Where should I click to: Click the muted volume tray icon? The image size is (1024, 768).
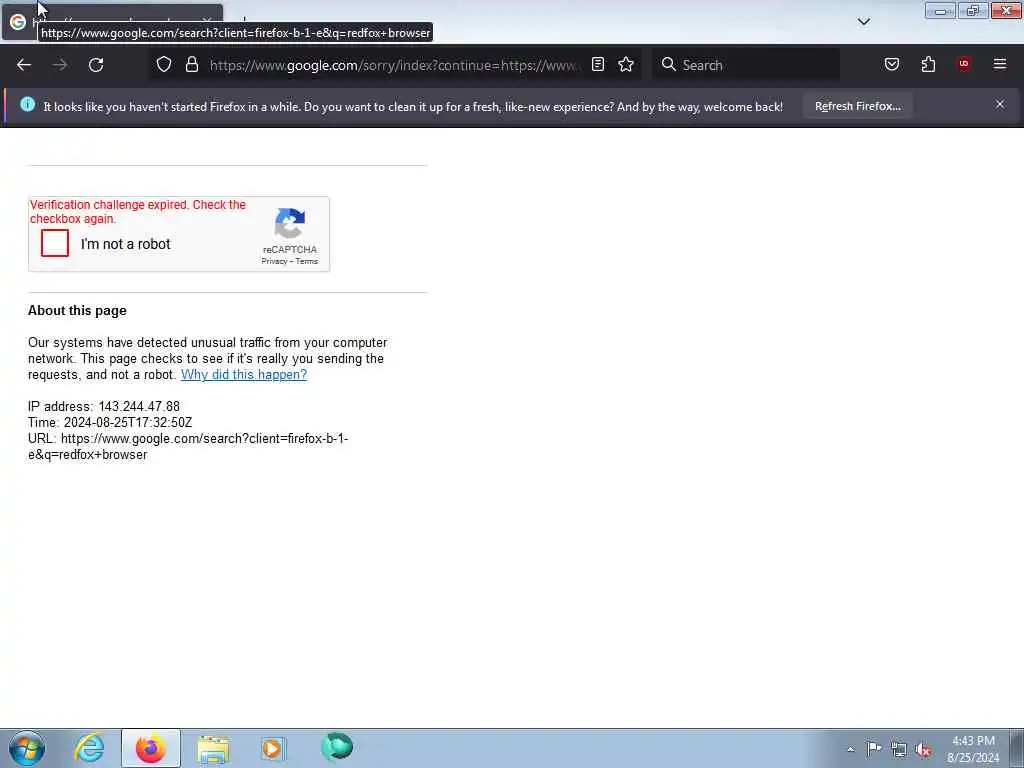coord(923,750)
